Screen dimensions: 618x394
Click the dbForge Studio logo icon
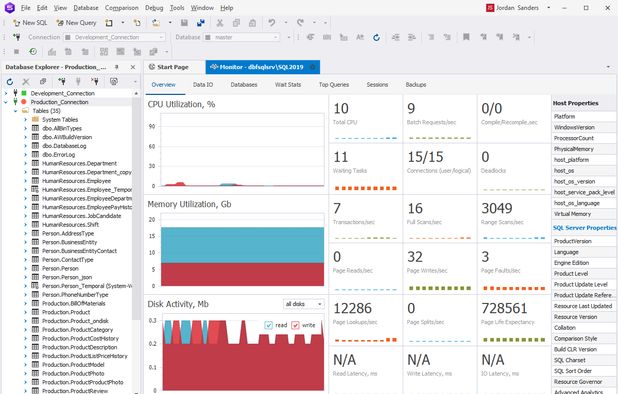pyautogui.click(x=9, y=7)
